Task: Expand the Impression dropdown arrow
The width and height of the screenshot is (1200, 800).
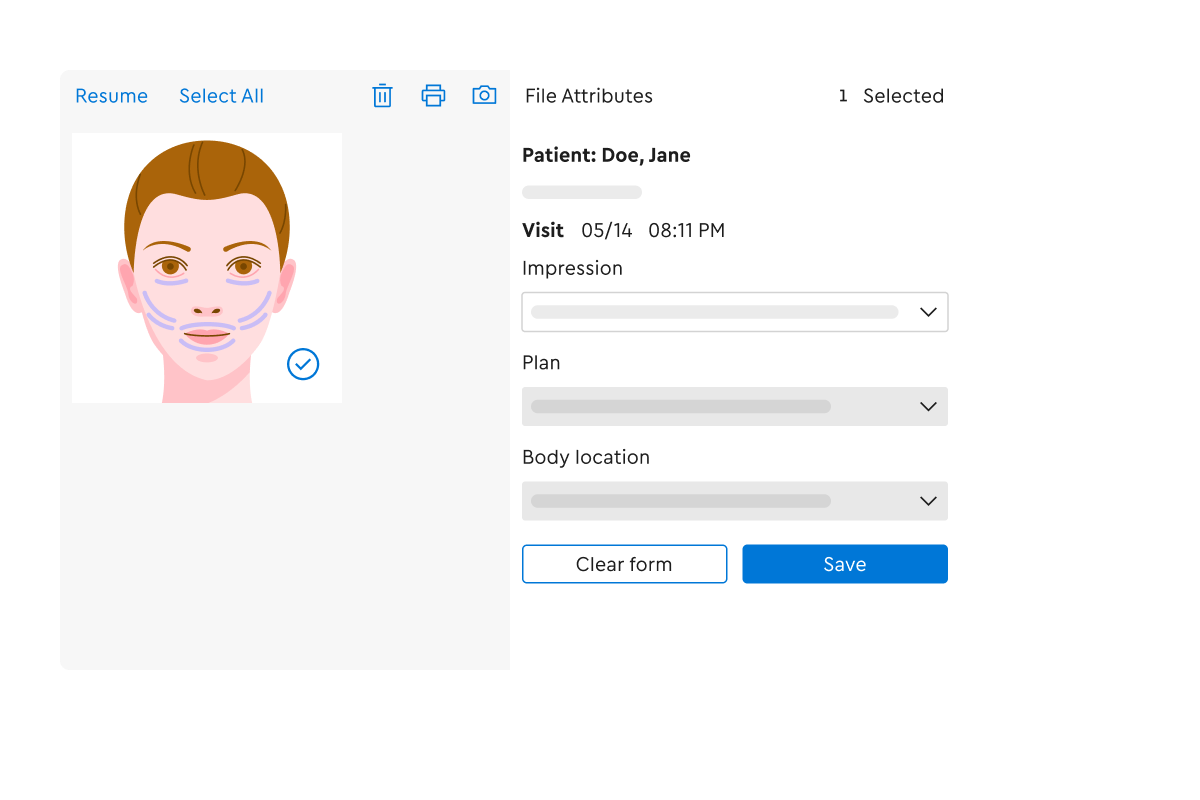Action: pos(927,312)
